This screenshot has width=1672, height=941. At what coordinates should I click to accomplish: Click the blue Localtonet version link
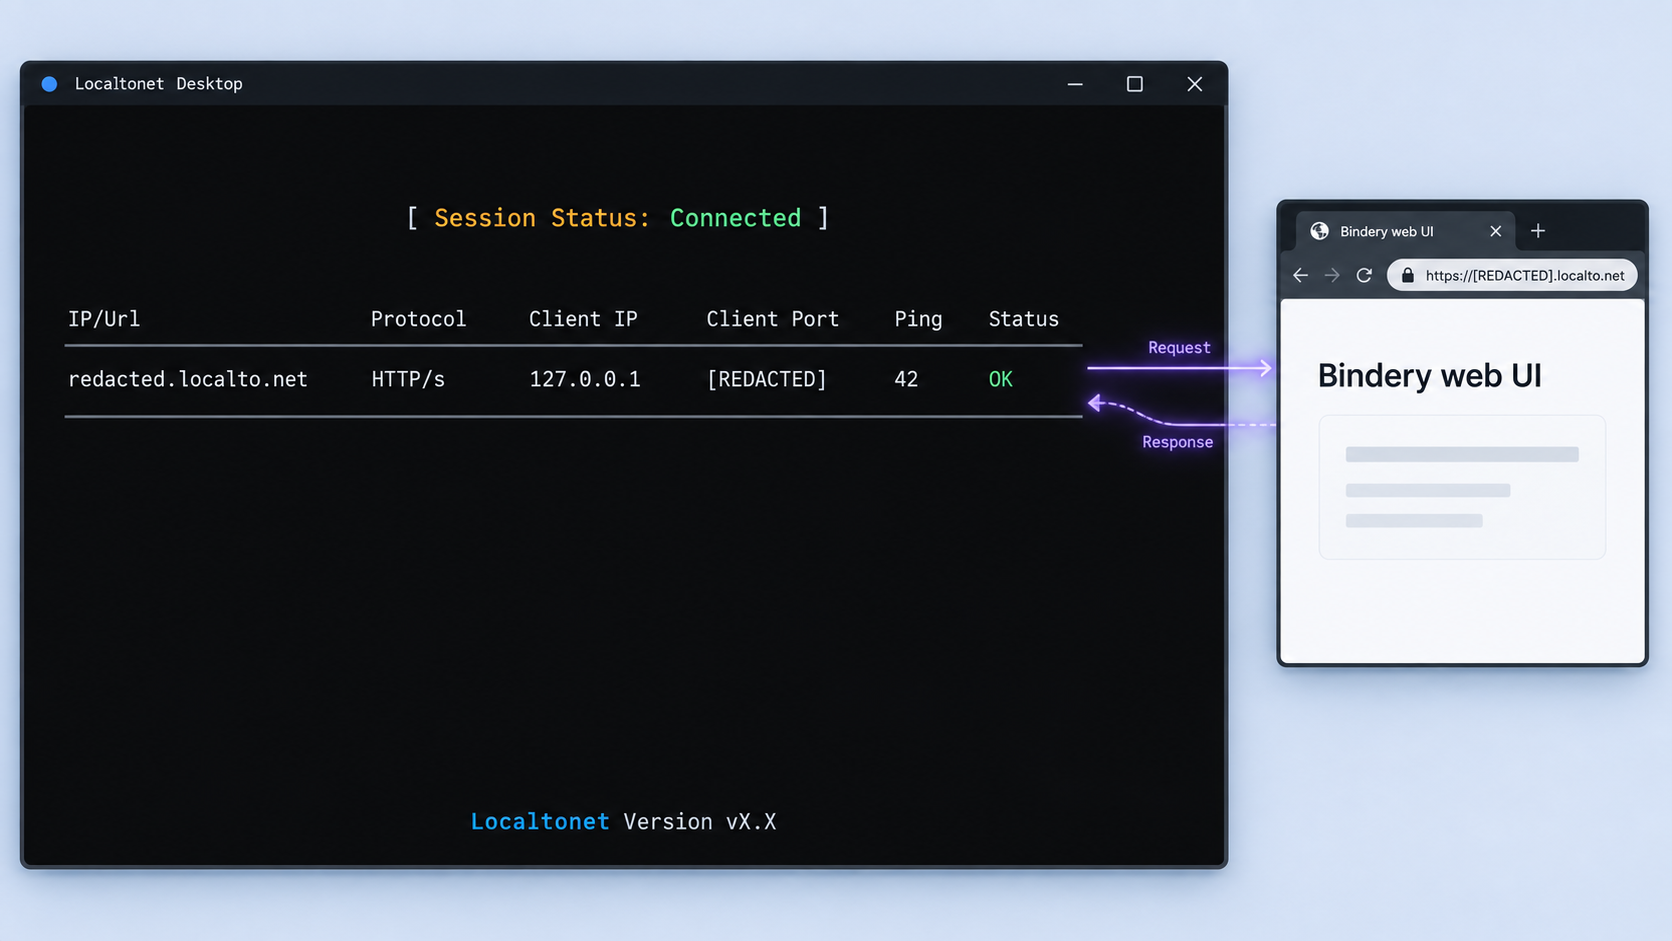coord(540,822)
